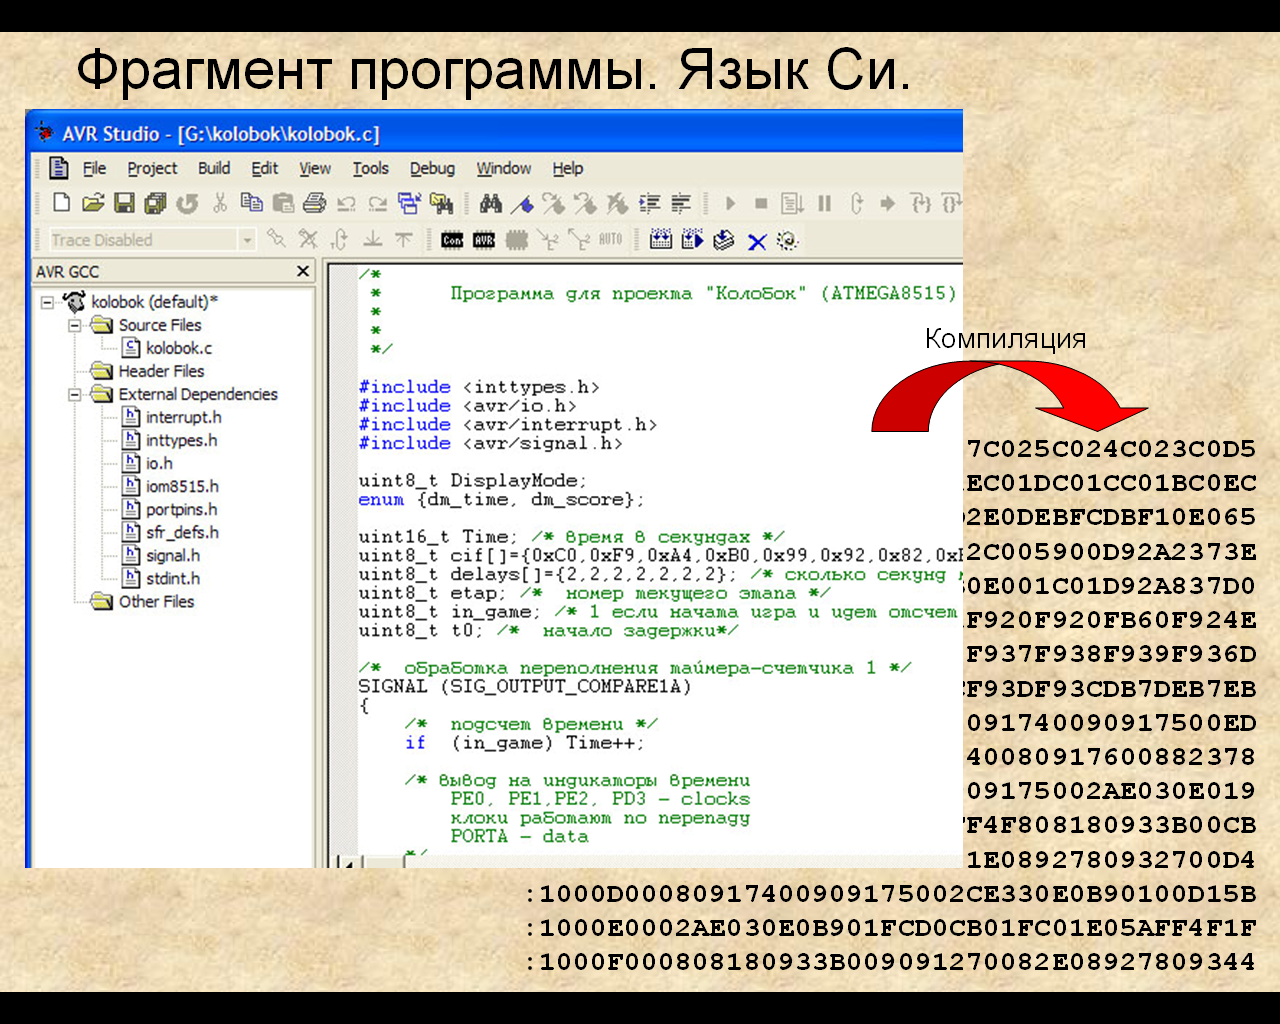Open the View menu
This screenshot has width=1280, height=1024.
(x=315, y=168)
